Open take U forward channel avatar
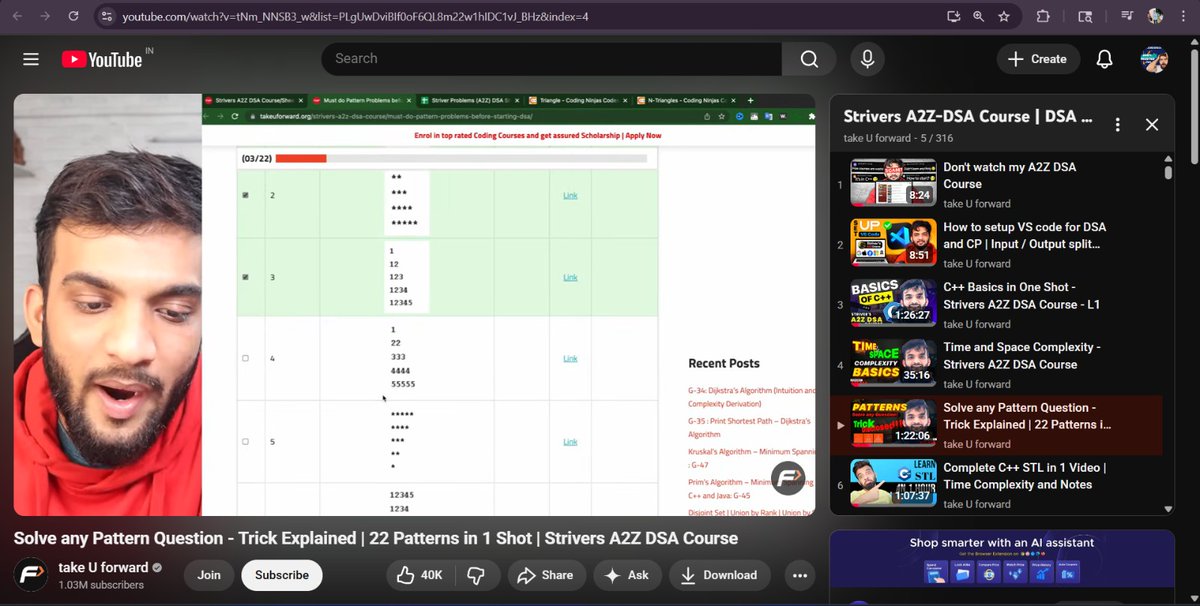The height and width of the screenshot is (606, 1200). 31,575
